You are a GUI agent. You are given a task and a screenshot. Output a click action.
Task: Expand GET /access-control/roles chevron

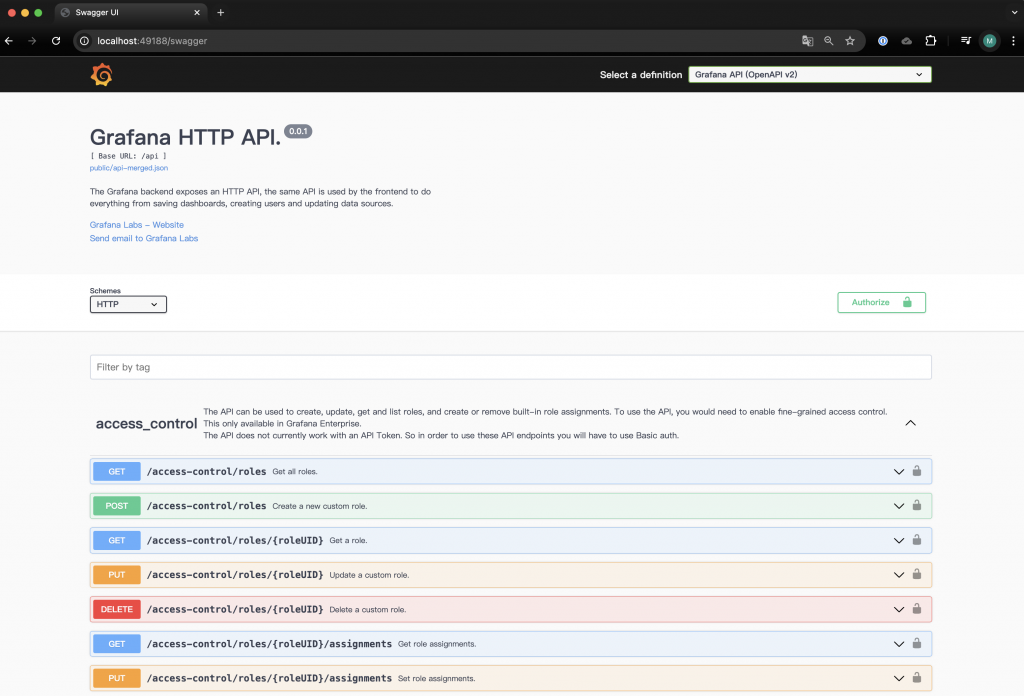(x=899, y=471)
